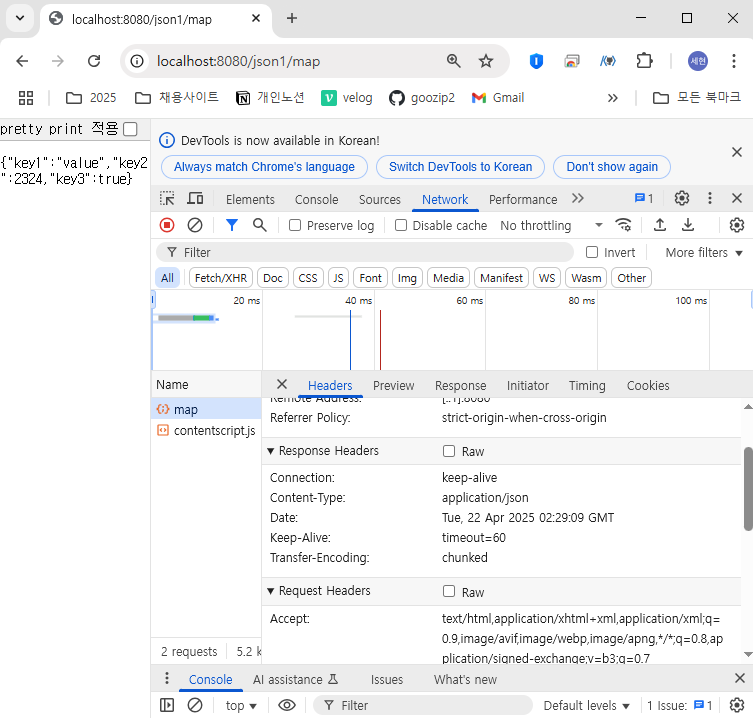Enable Disable cache
The width and height of the screenshot is (753, 718).
401,225
